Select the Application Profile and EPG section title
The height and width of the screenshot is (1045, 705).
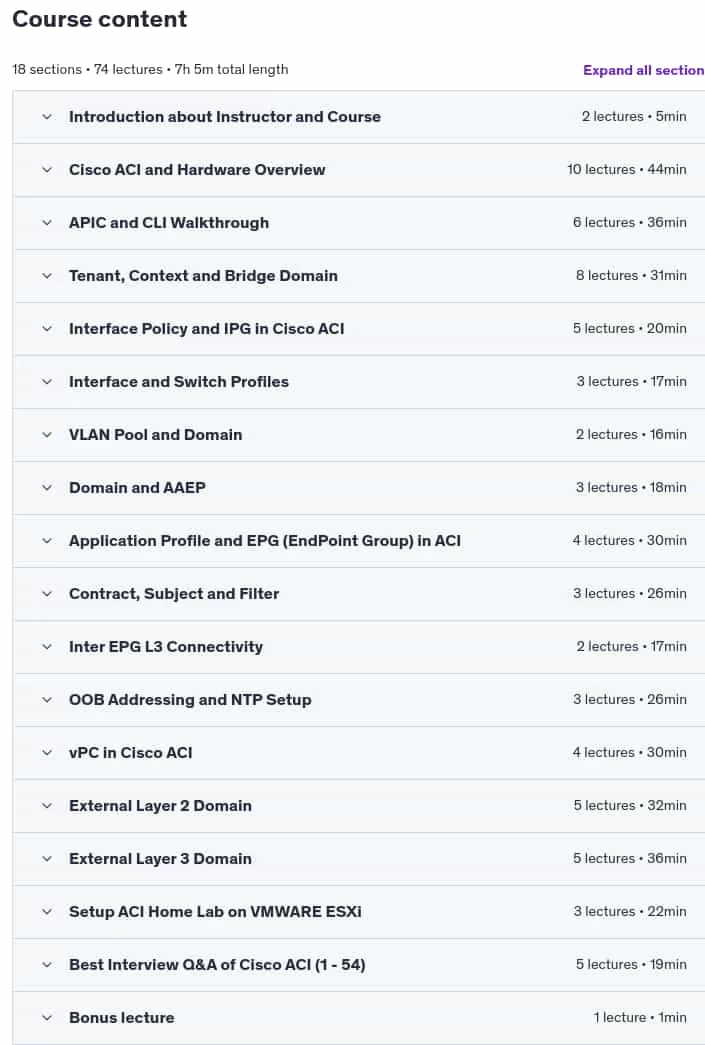tap(265, 540)
